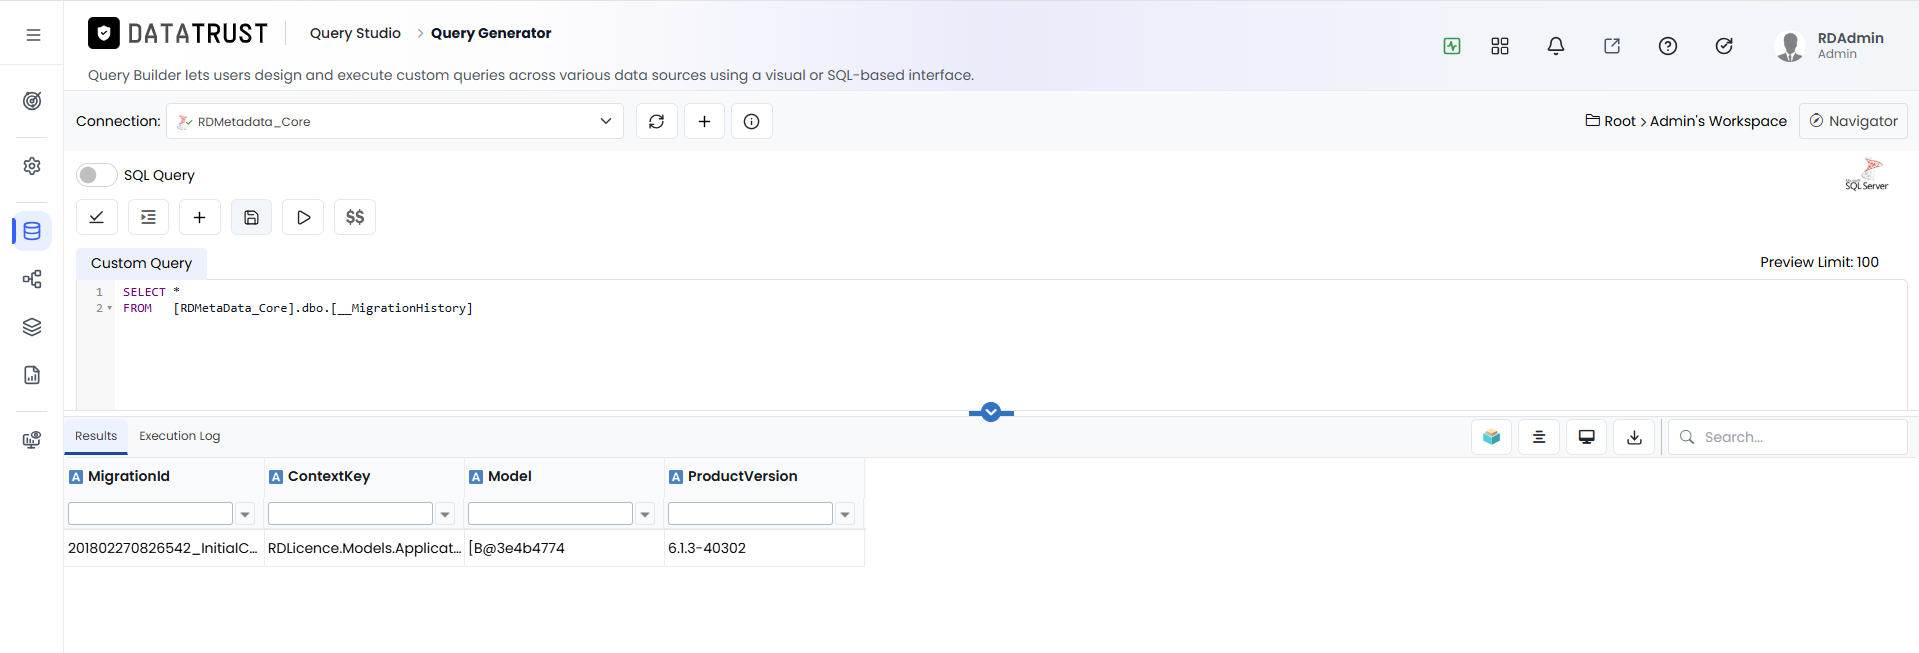The height and width of the screenshot is (653, 1919).
Task: Save the custom query
Action: pos(252,217)
